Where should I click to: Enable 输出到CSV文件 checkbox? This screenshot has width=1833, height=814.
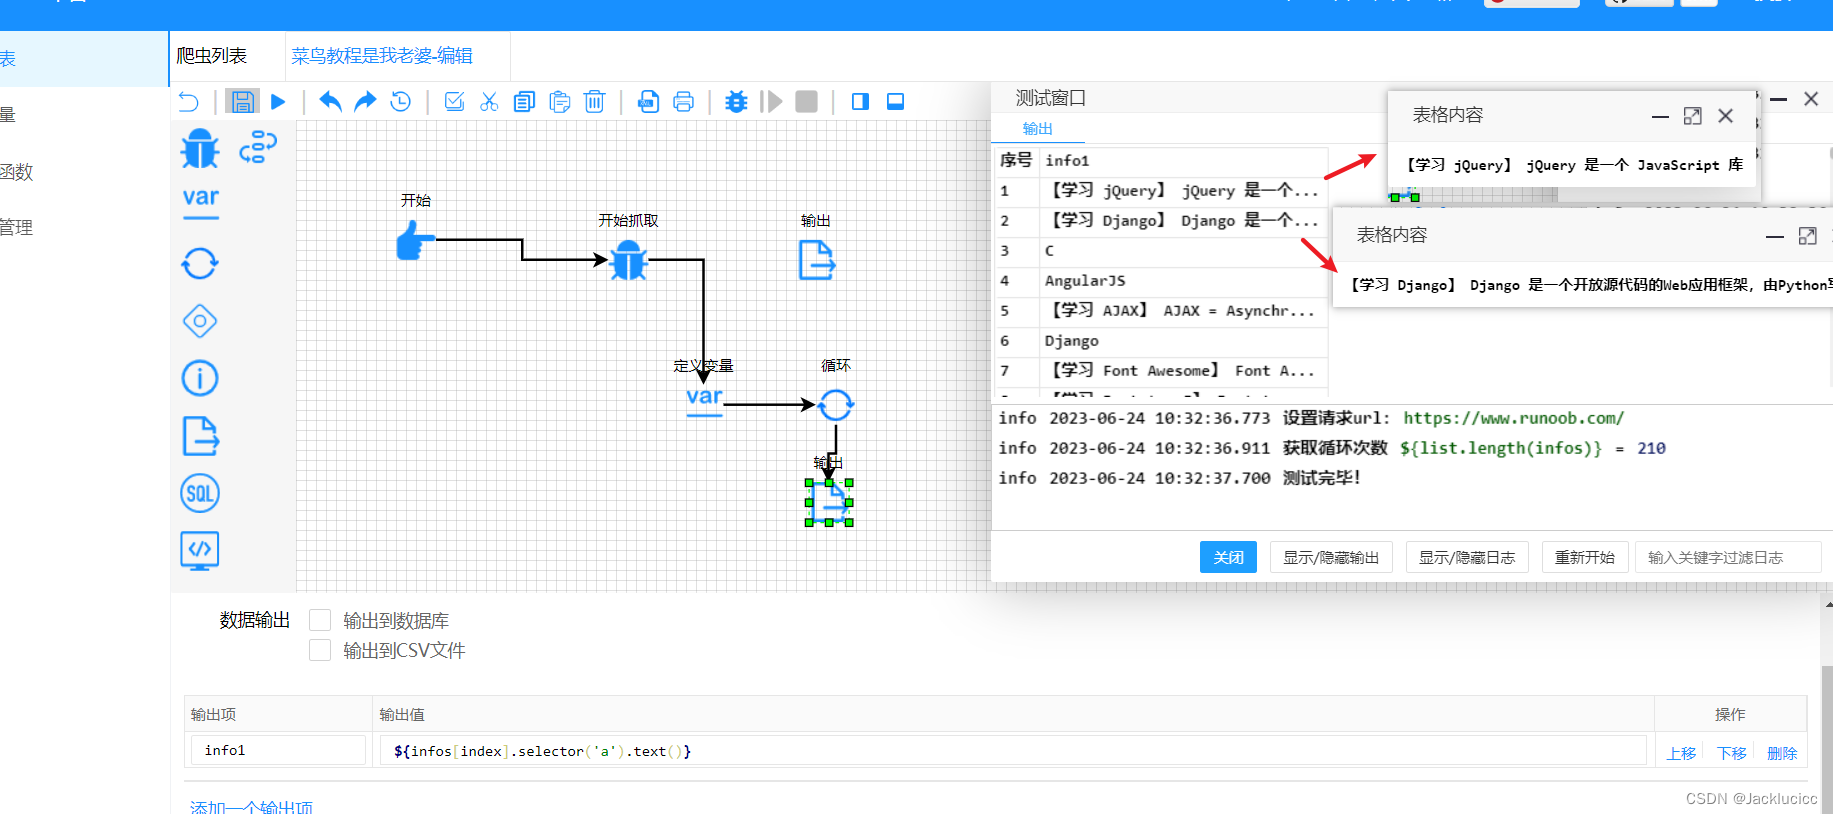pos(320,650)
